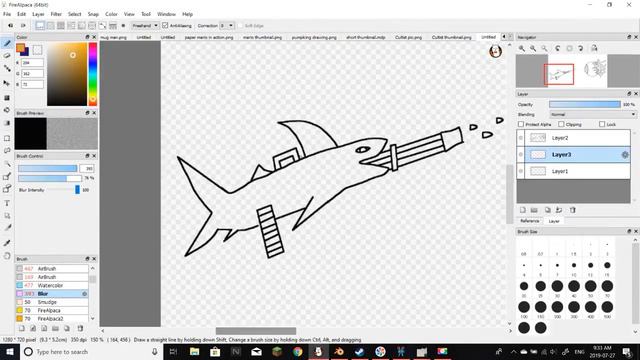Screen dimensions: 640x360
Task: Click the Brush list scroll-up arrow
Action: point(93,268)
